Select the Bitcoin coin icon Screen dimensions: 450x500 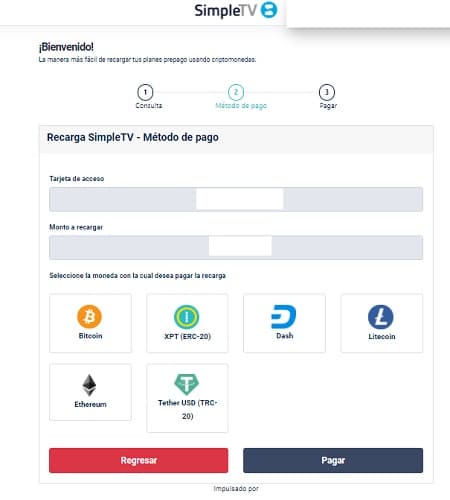(x=89, y=316)
